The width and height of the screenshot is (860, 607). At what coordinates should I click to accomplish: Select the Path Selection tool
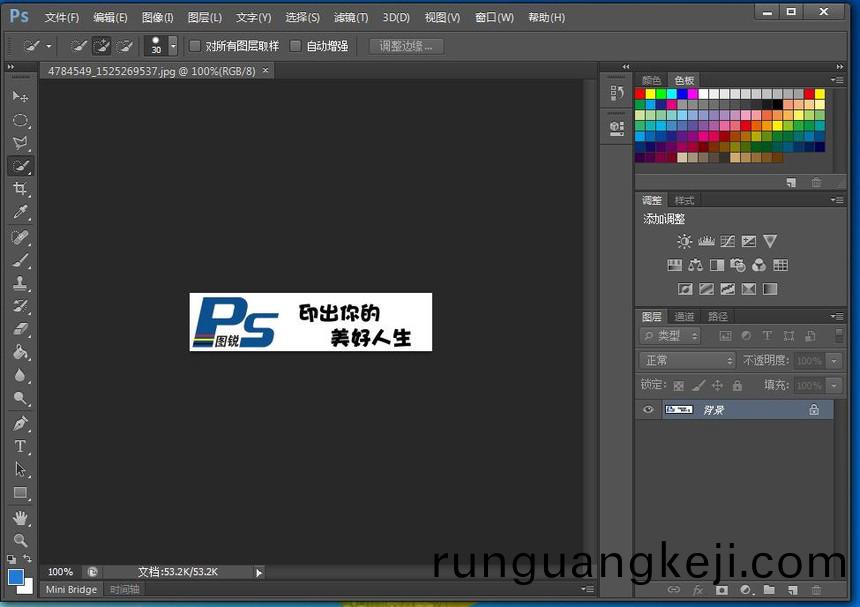20,469
